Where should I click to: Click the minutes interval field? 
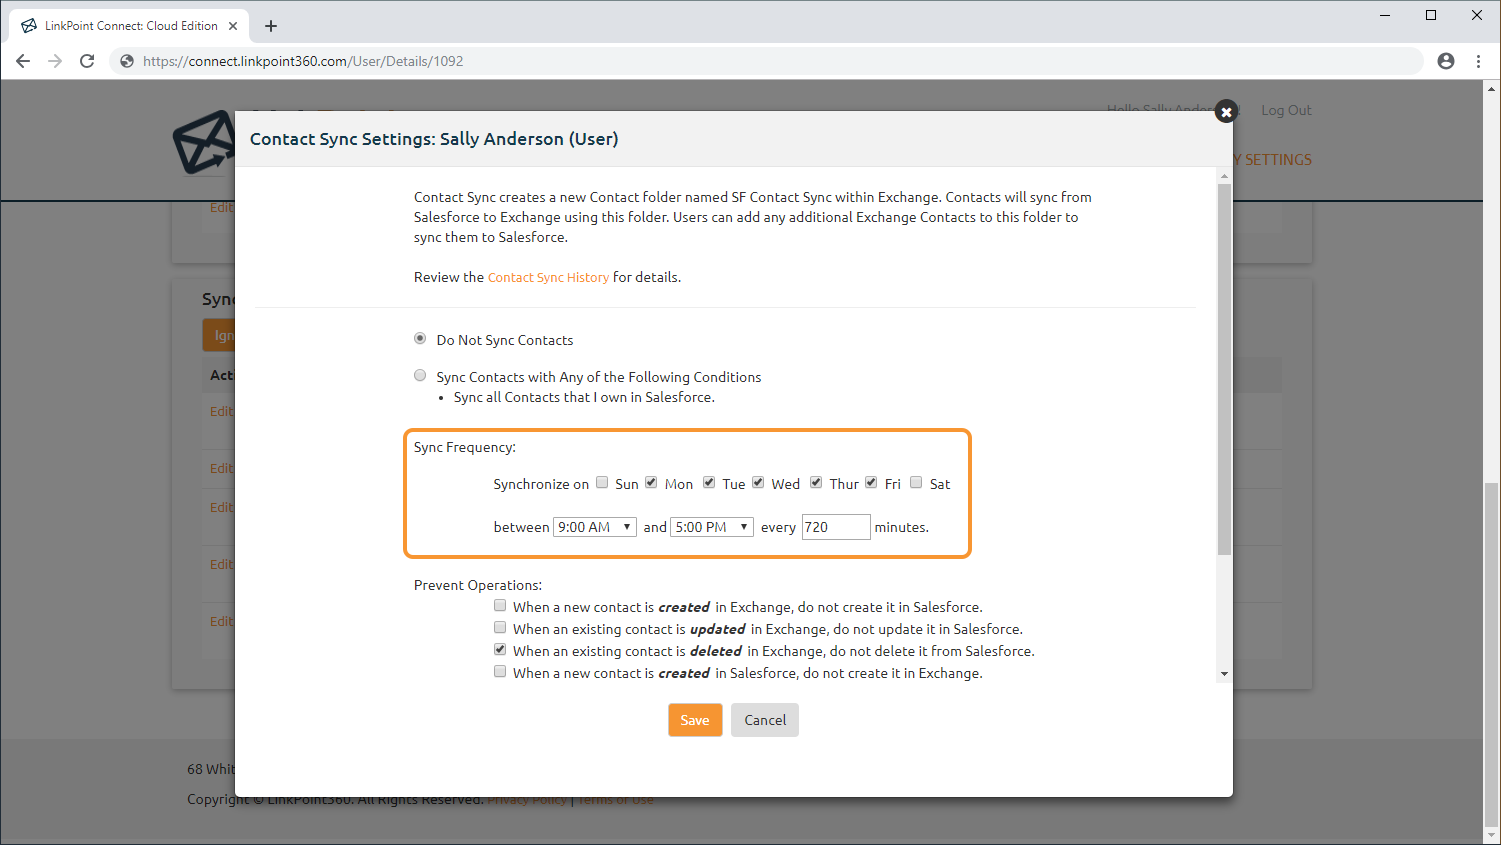[x=836, y=527]
